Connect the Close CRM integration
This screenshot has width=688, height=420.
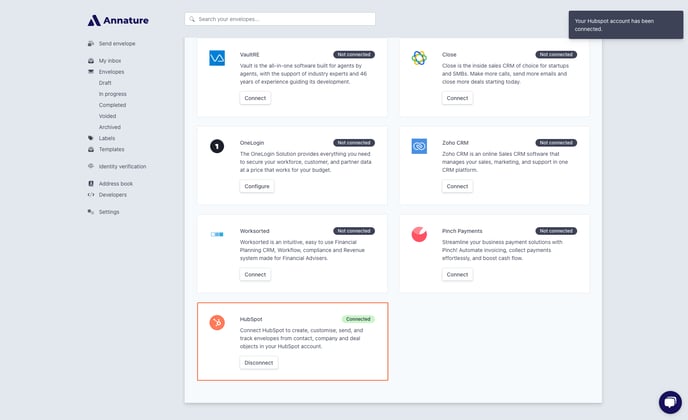click(x=457, y=98)
